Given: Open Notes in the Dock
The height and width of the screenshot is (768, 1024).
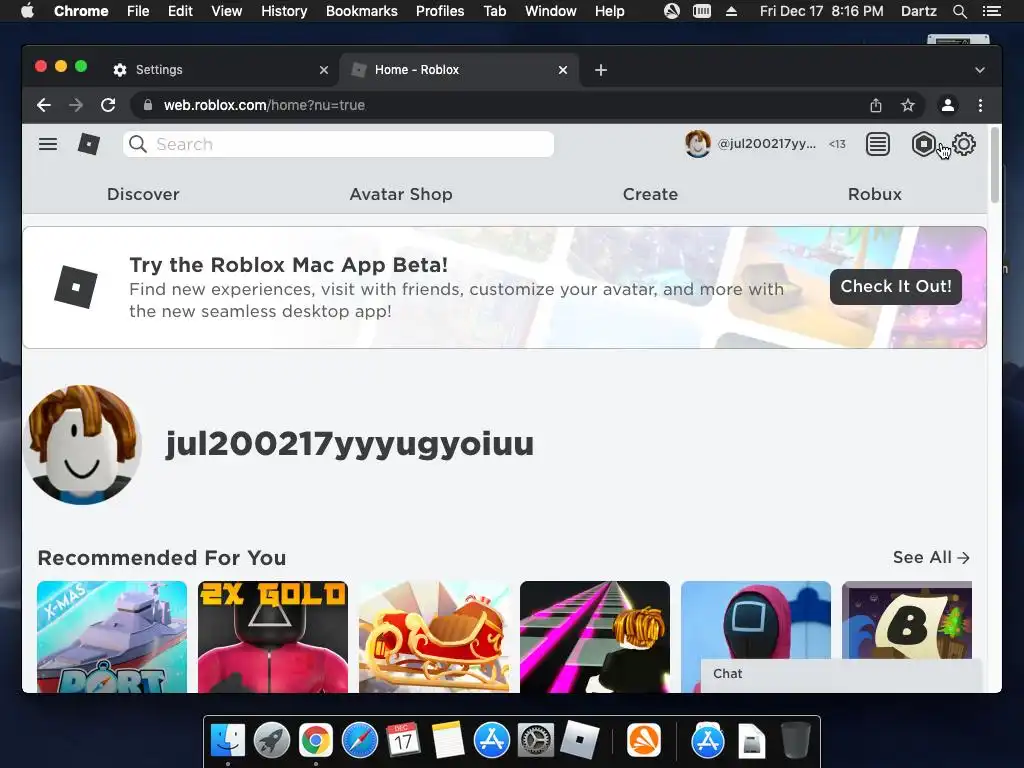Looking at the screenshot, I should pos(447,741).
